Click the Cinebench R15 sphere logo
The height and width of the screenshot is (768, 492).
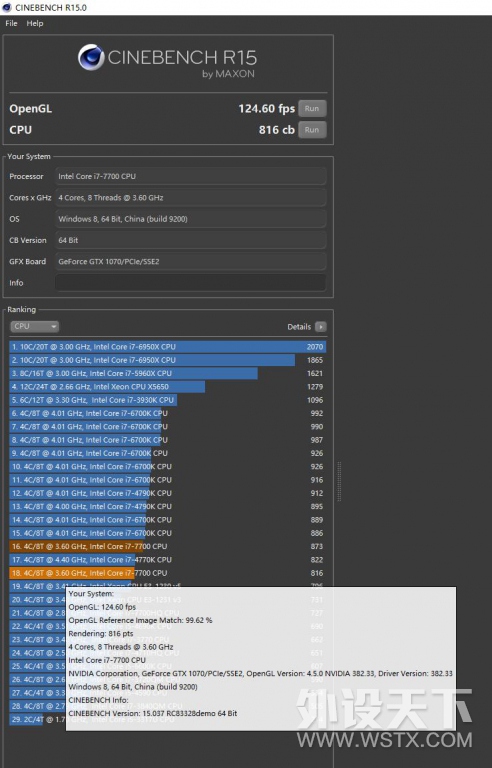91,57
